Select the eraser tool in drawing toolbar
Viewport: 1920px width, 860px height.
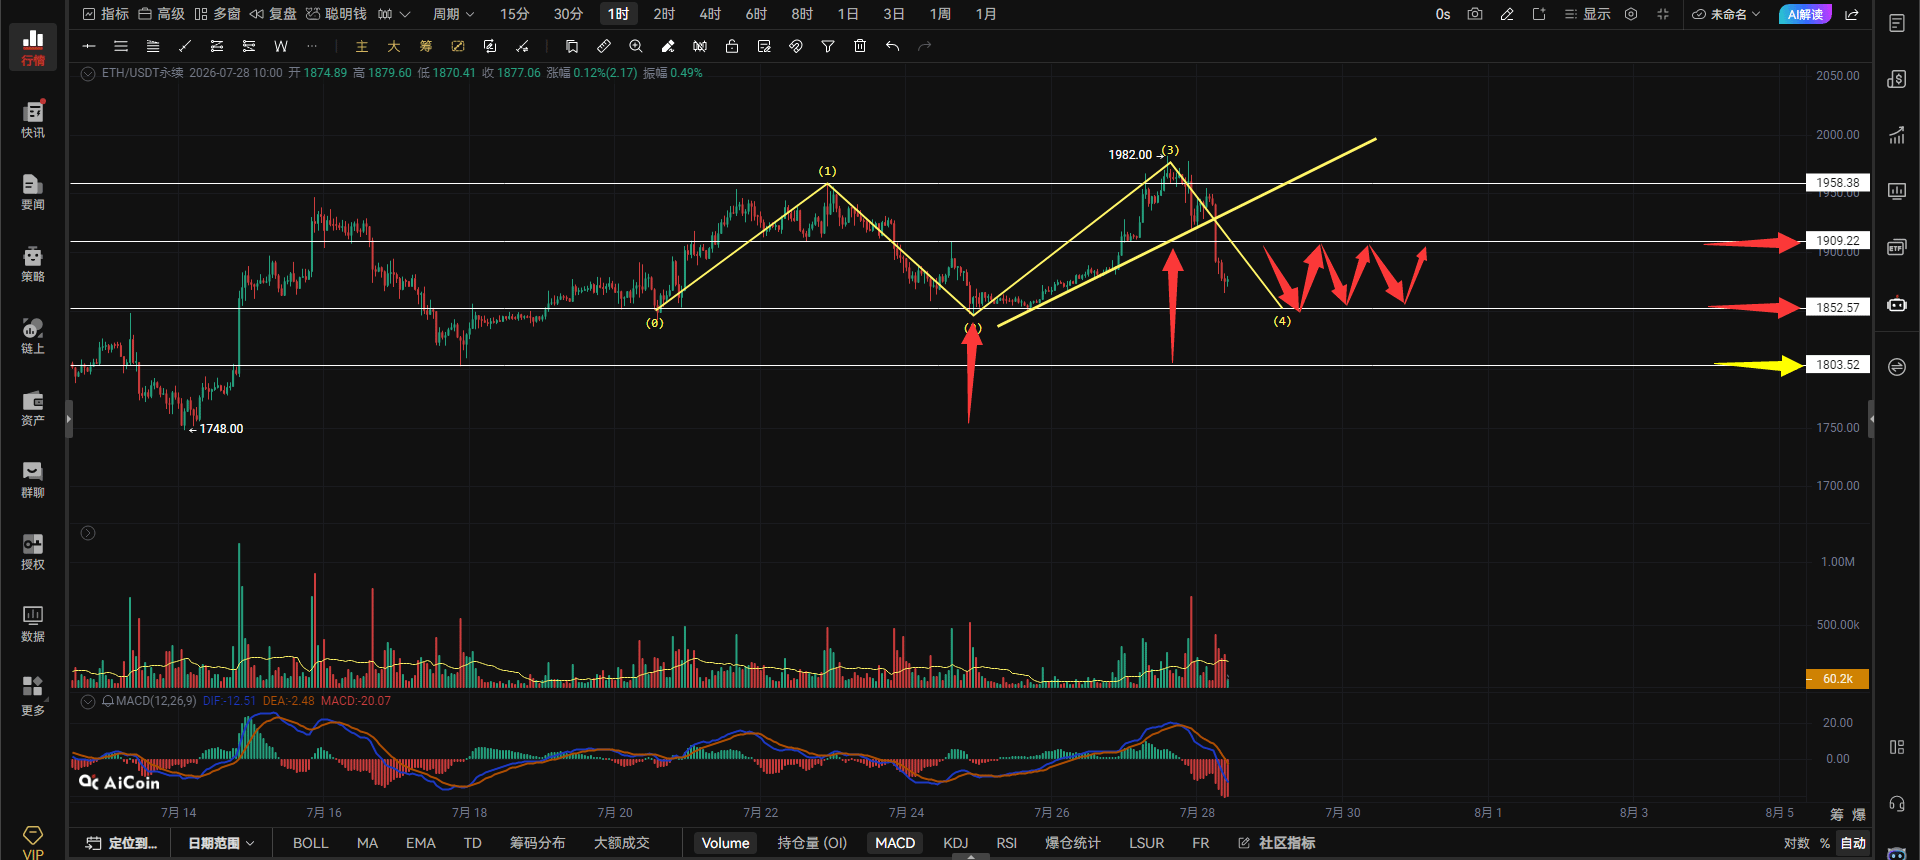pyautogui.click(x=668, y=46)
